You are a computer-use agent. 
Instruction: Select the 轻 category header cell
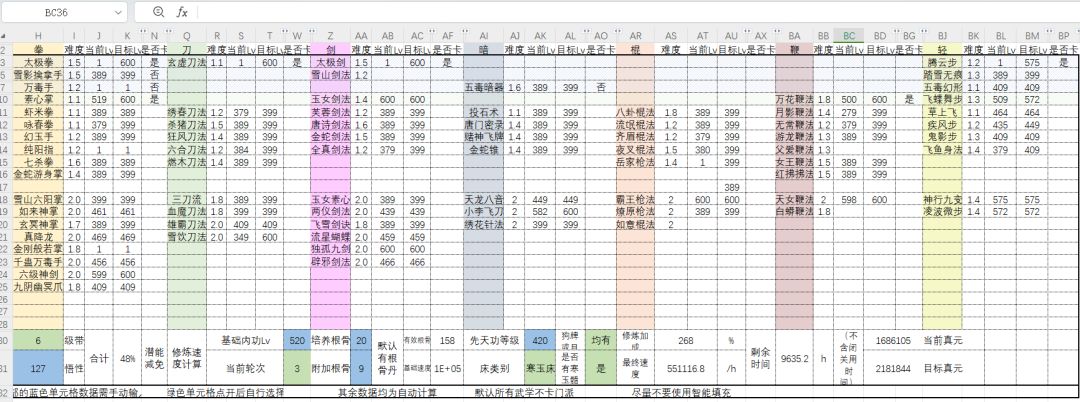point(942,50)
